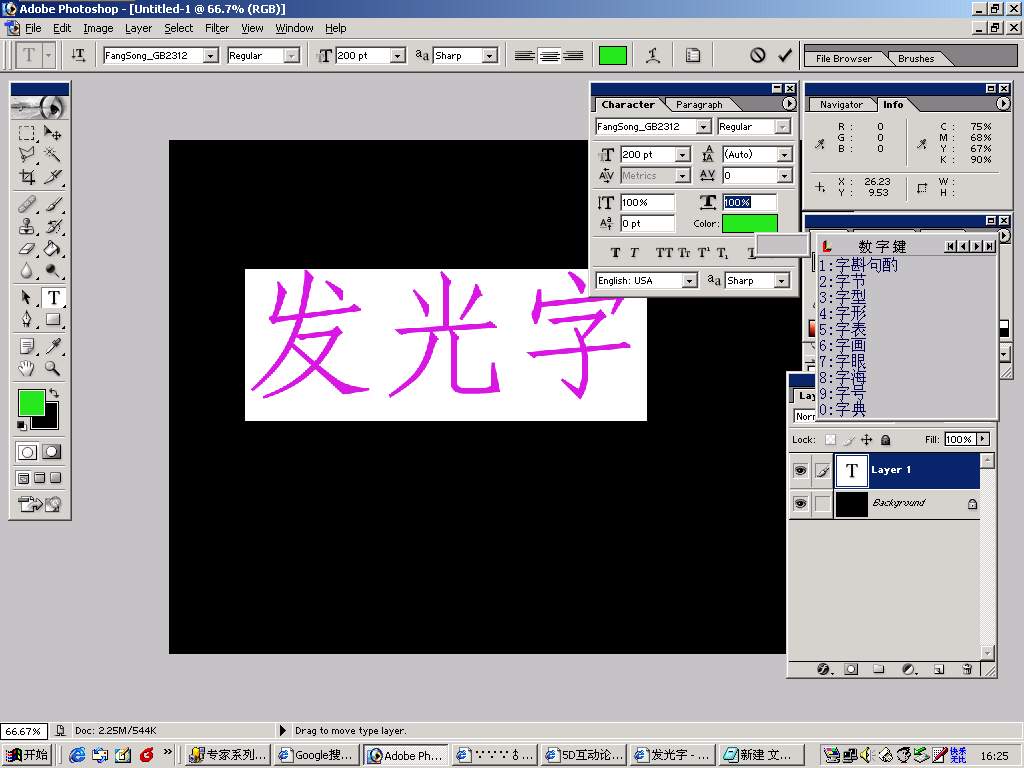This screenshot has height=768, width=1024.
Task: Select the Dodge tool
Action: (53, 270)
